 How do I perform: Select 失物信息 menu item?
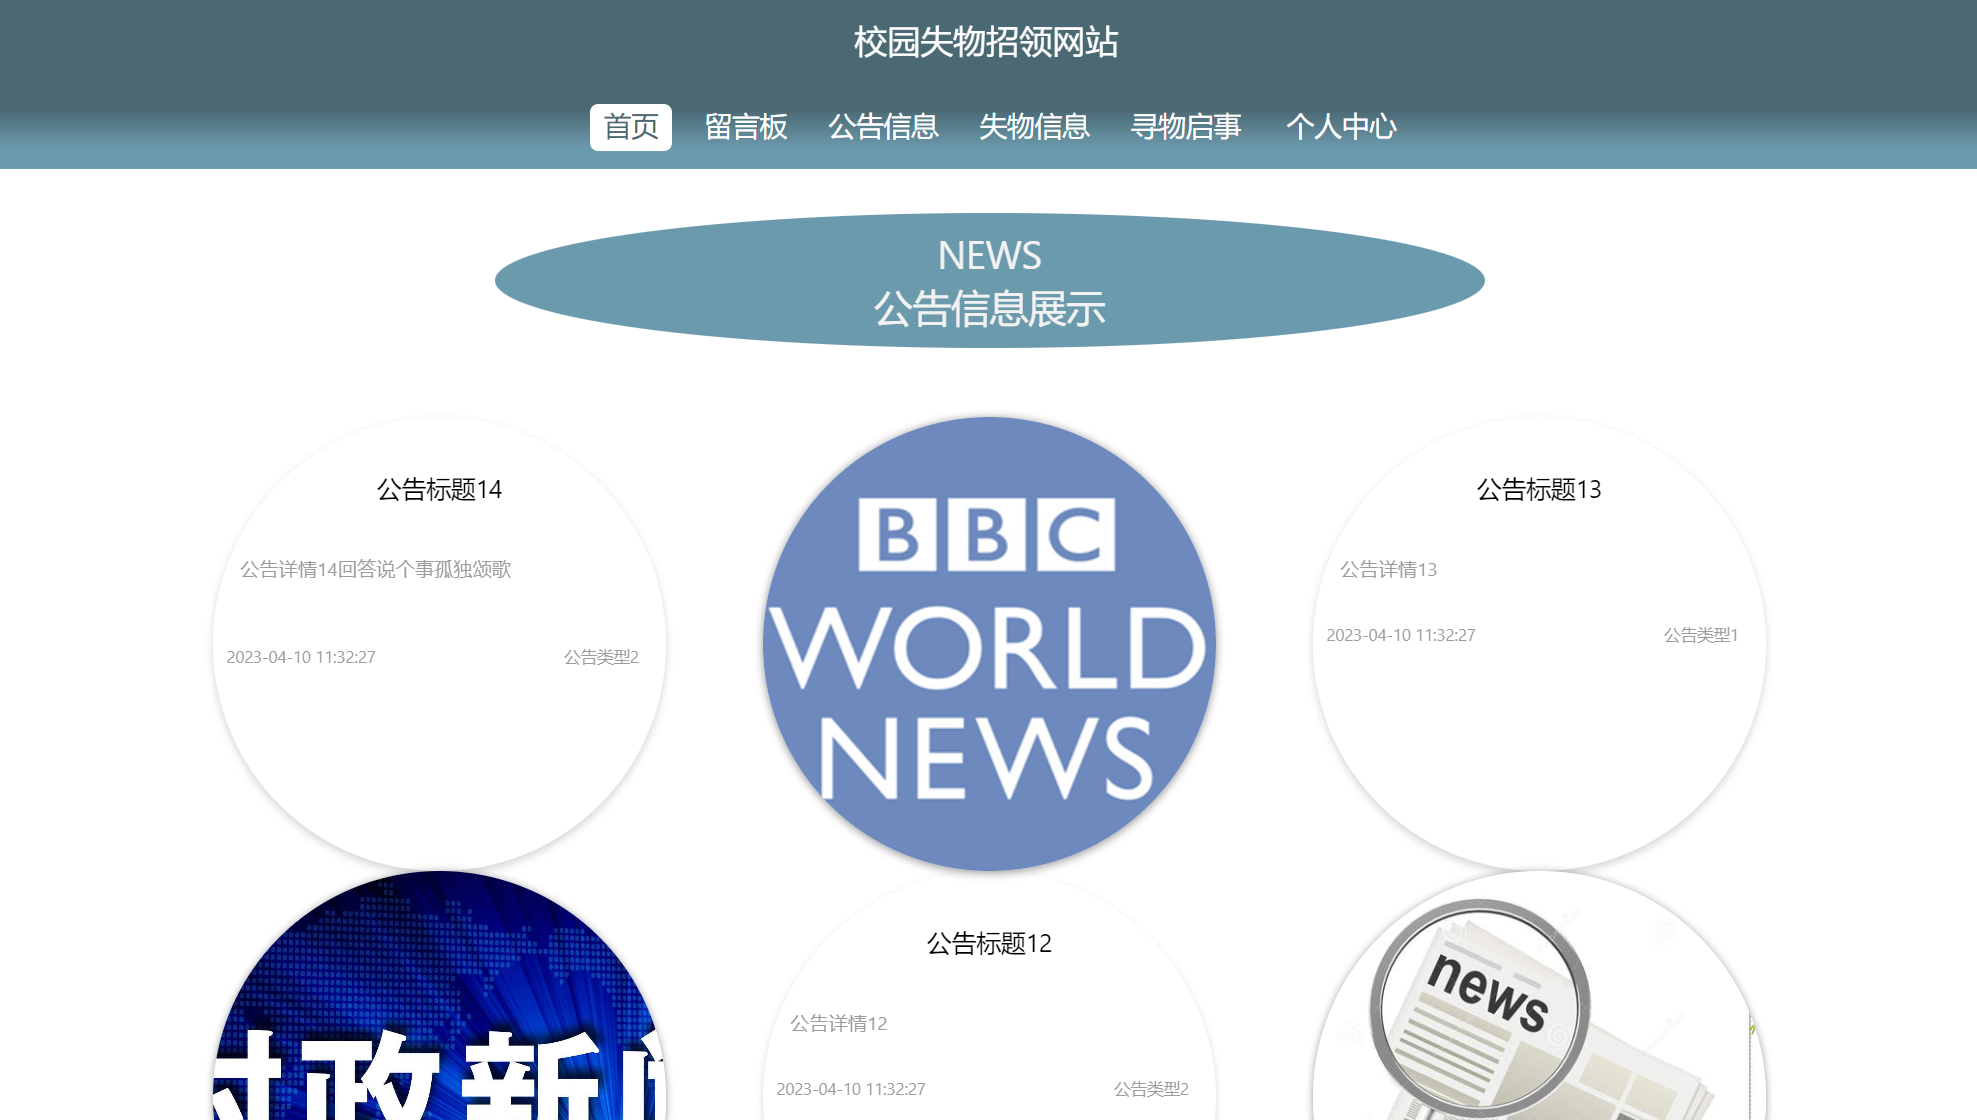pos(1034,127)
